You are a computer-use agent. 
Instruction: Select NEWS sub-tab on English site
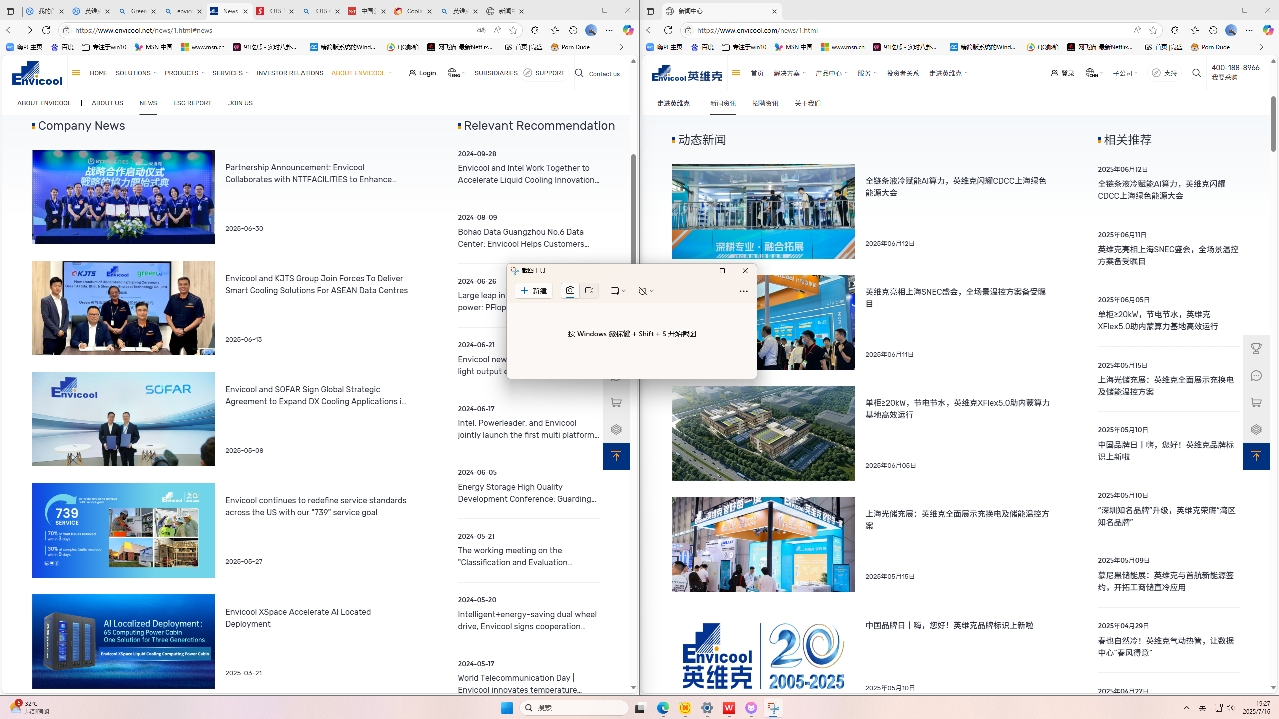[148, 103]
